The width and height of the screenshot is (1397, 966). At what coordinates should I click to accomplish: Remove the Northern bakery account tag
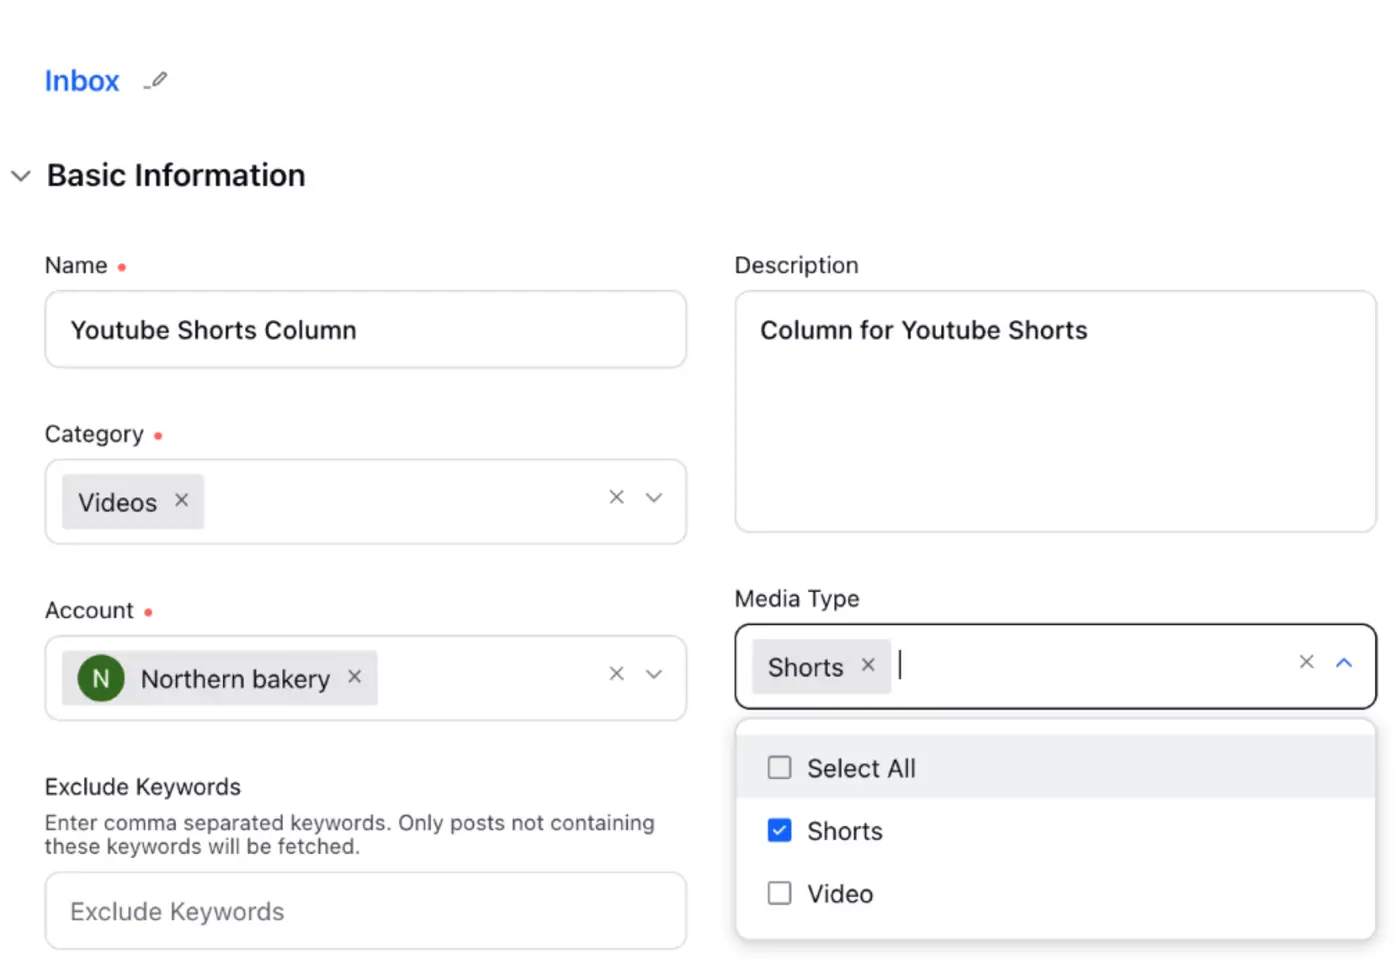click(x=355, y=677)
